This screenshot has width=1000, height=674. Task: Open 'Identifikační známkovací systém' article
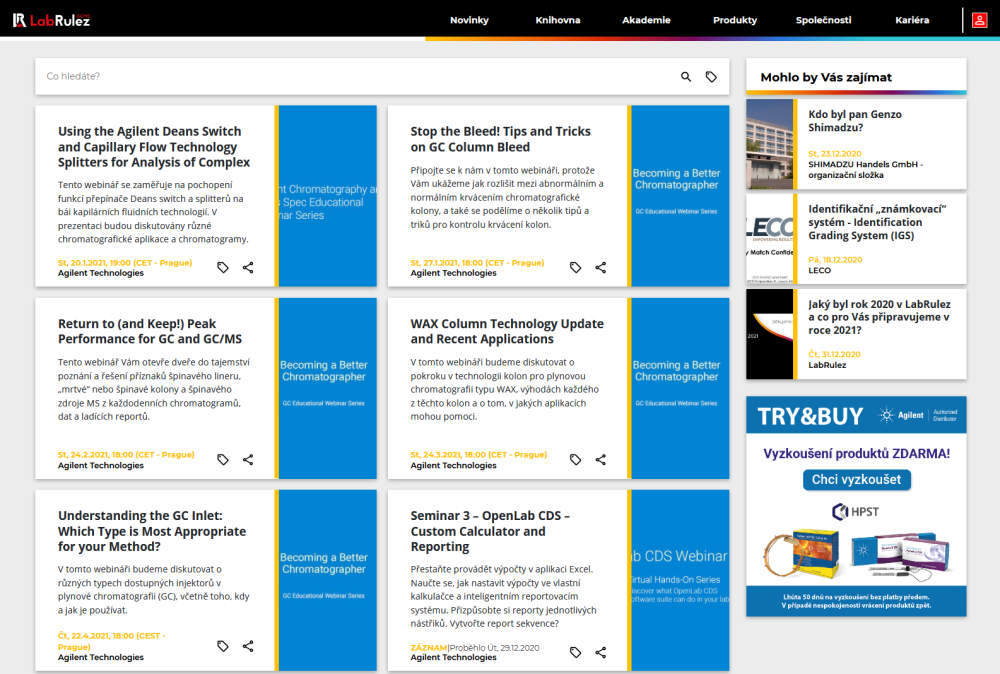pos(877,222)
